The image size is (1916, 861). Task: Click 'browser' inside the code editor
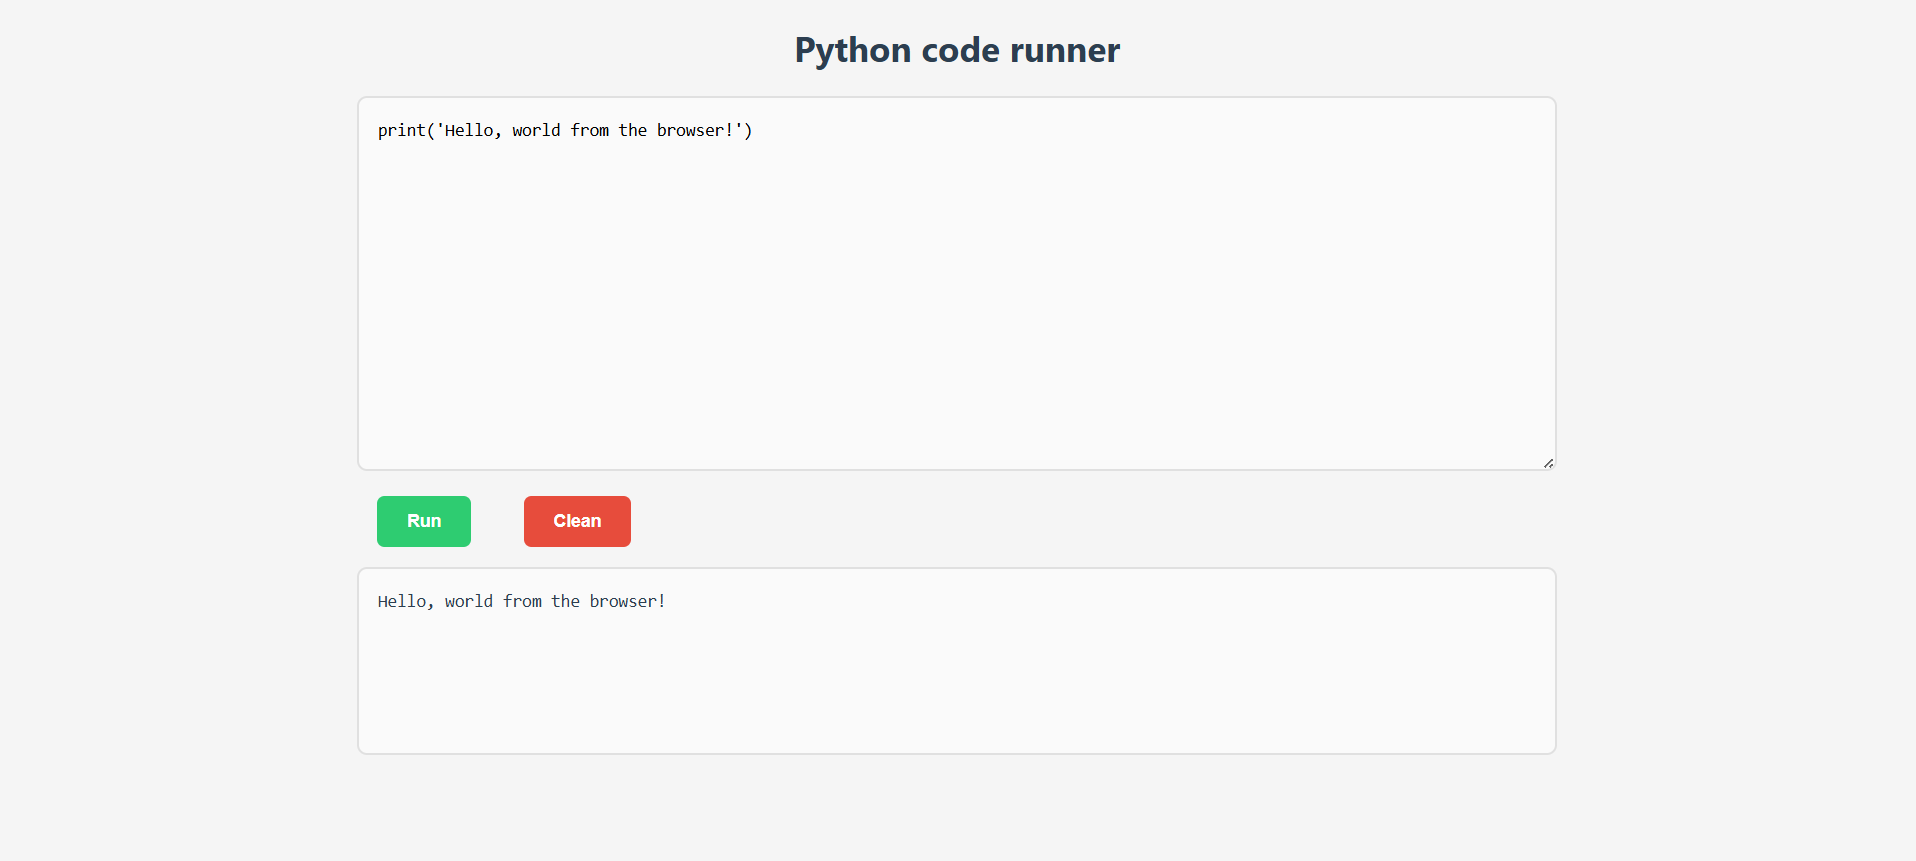pyautogui.click(x=690, y=130)
